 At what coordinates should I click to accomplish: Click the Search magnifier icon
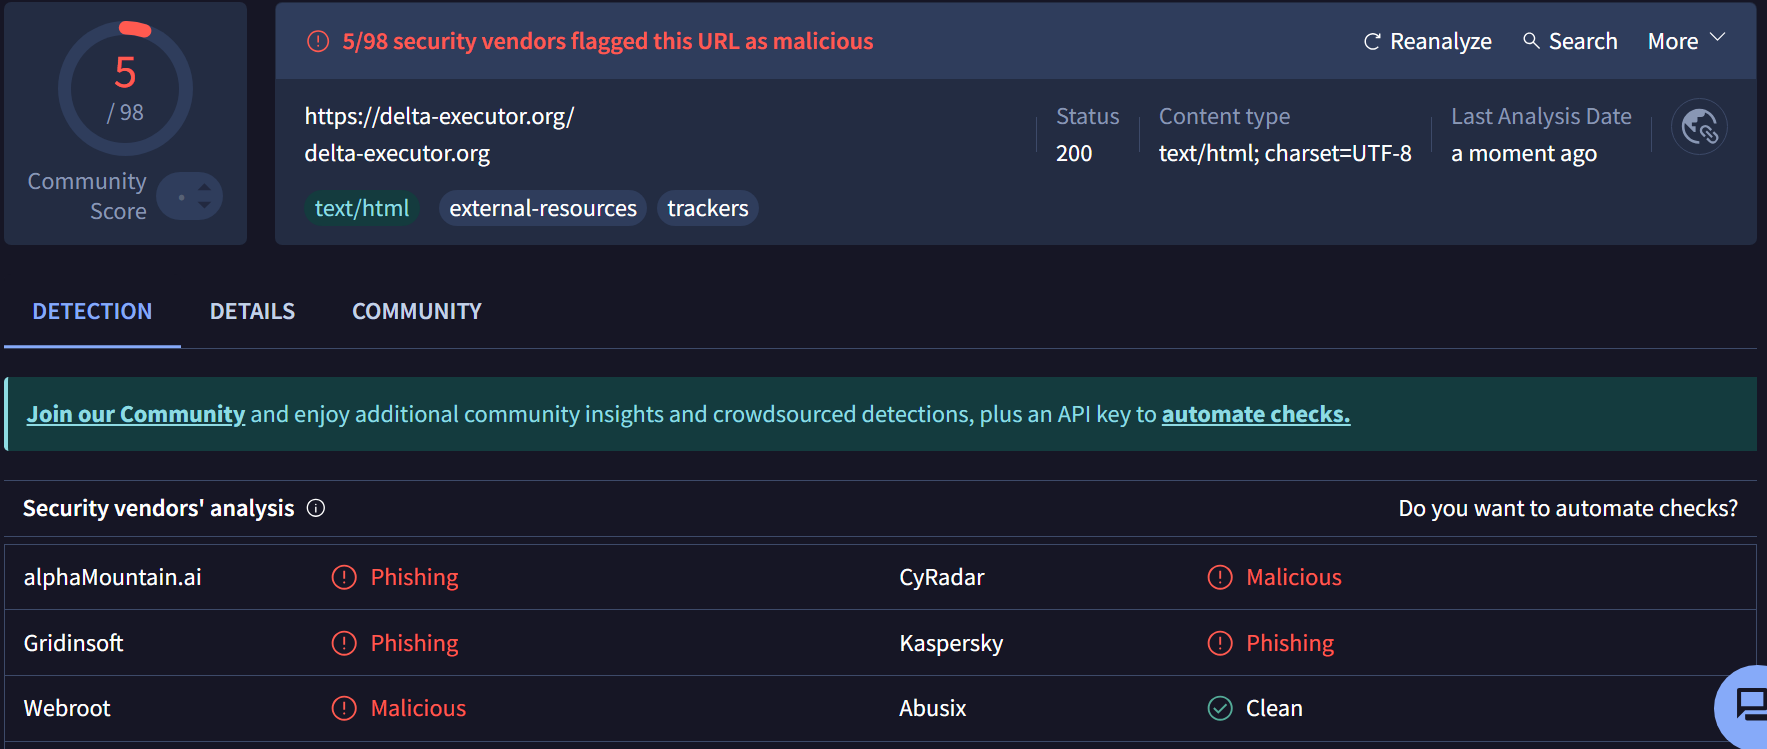pos(1531,41)
